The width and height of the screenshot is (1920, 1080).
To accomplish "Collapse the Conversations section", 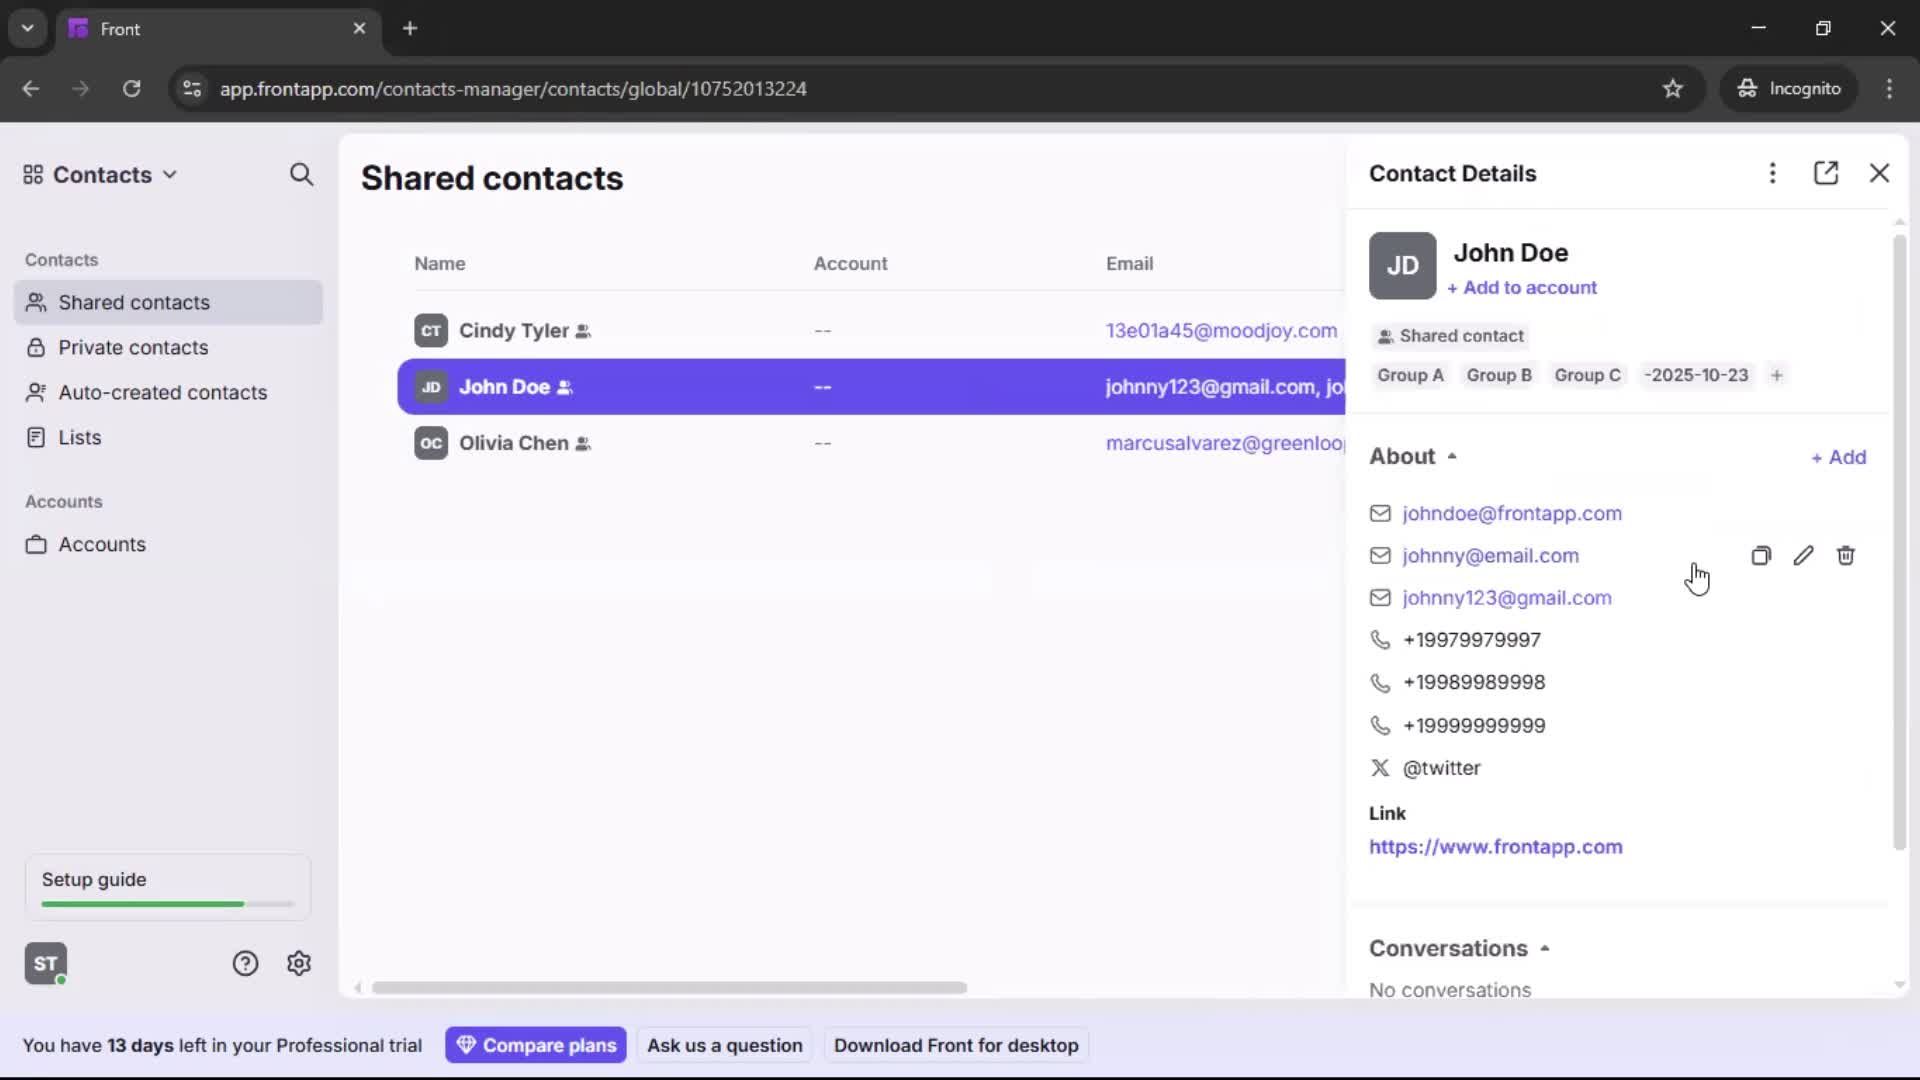I will (x=1544, y=948).
